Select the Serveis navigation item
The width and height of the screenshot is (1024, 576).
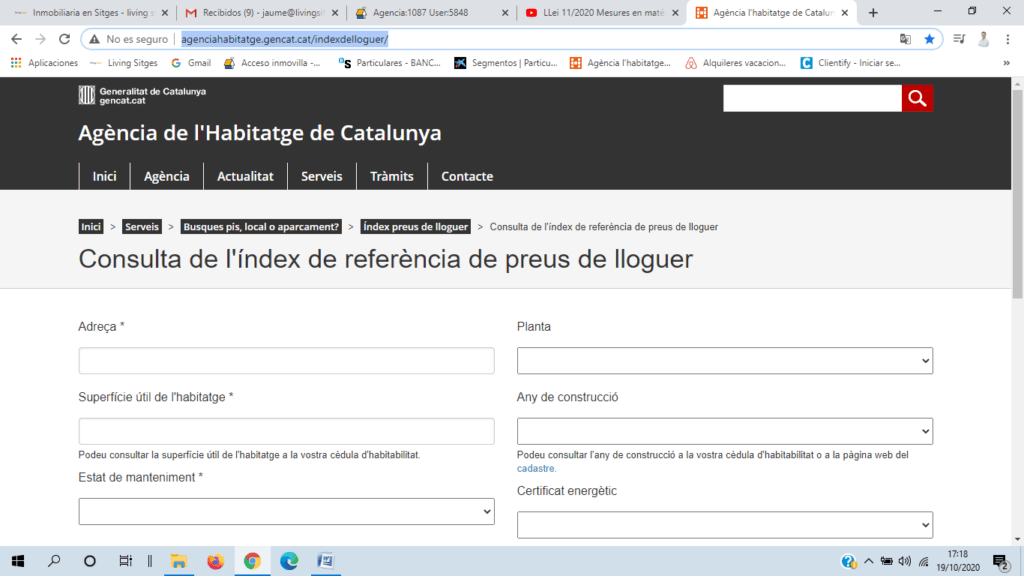(x=321, y=176)
